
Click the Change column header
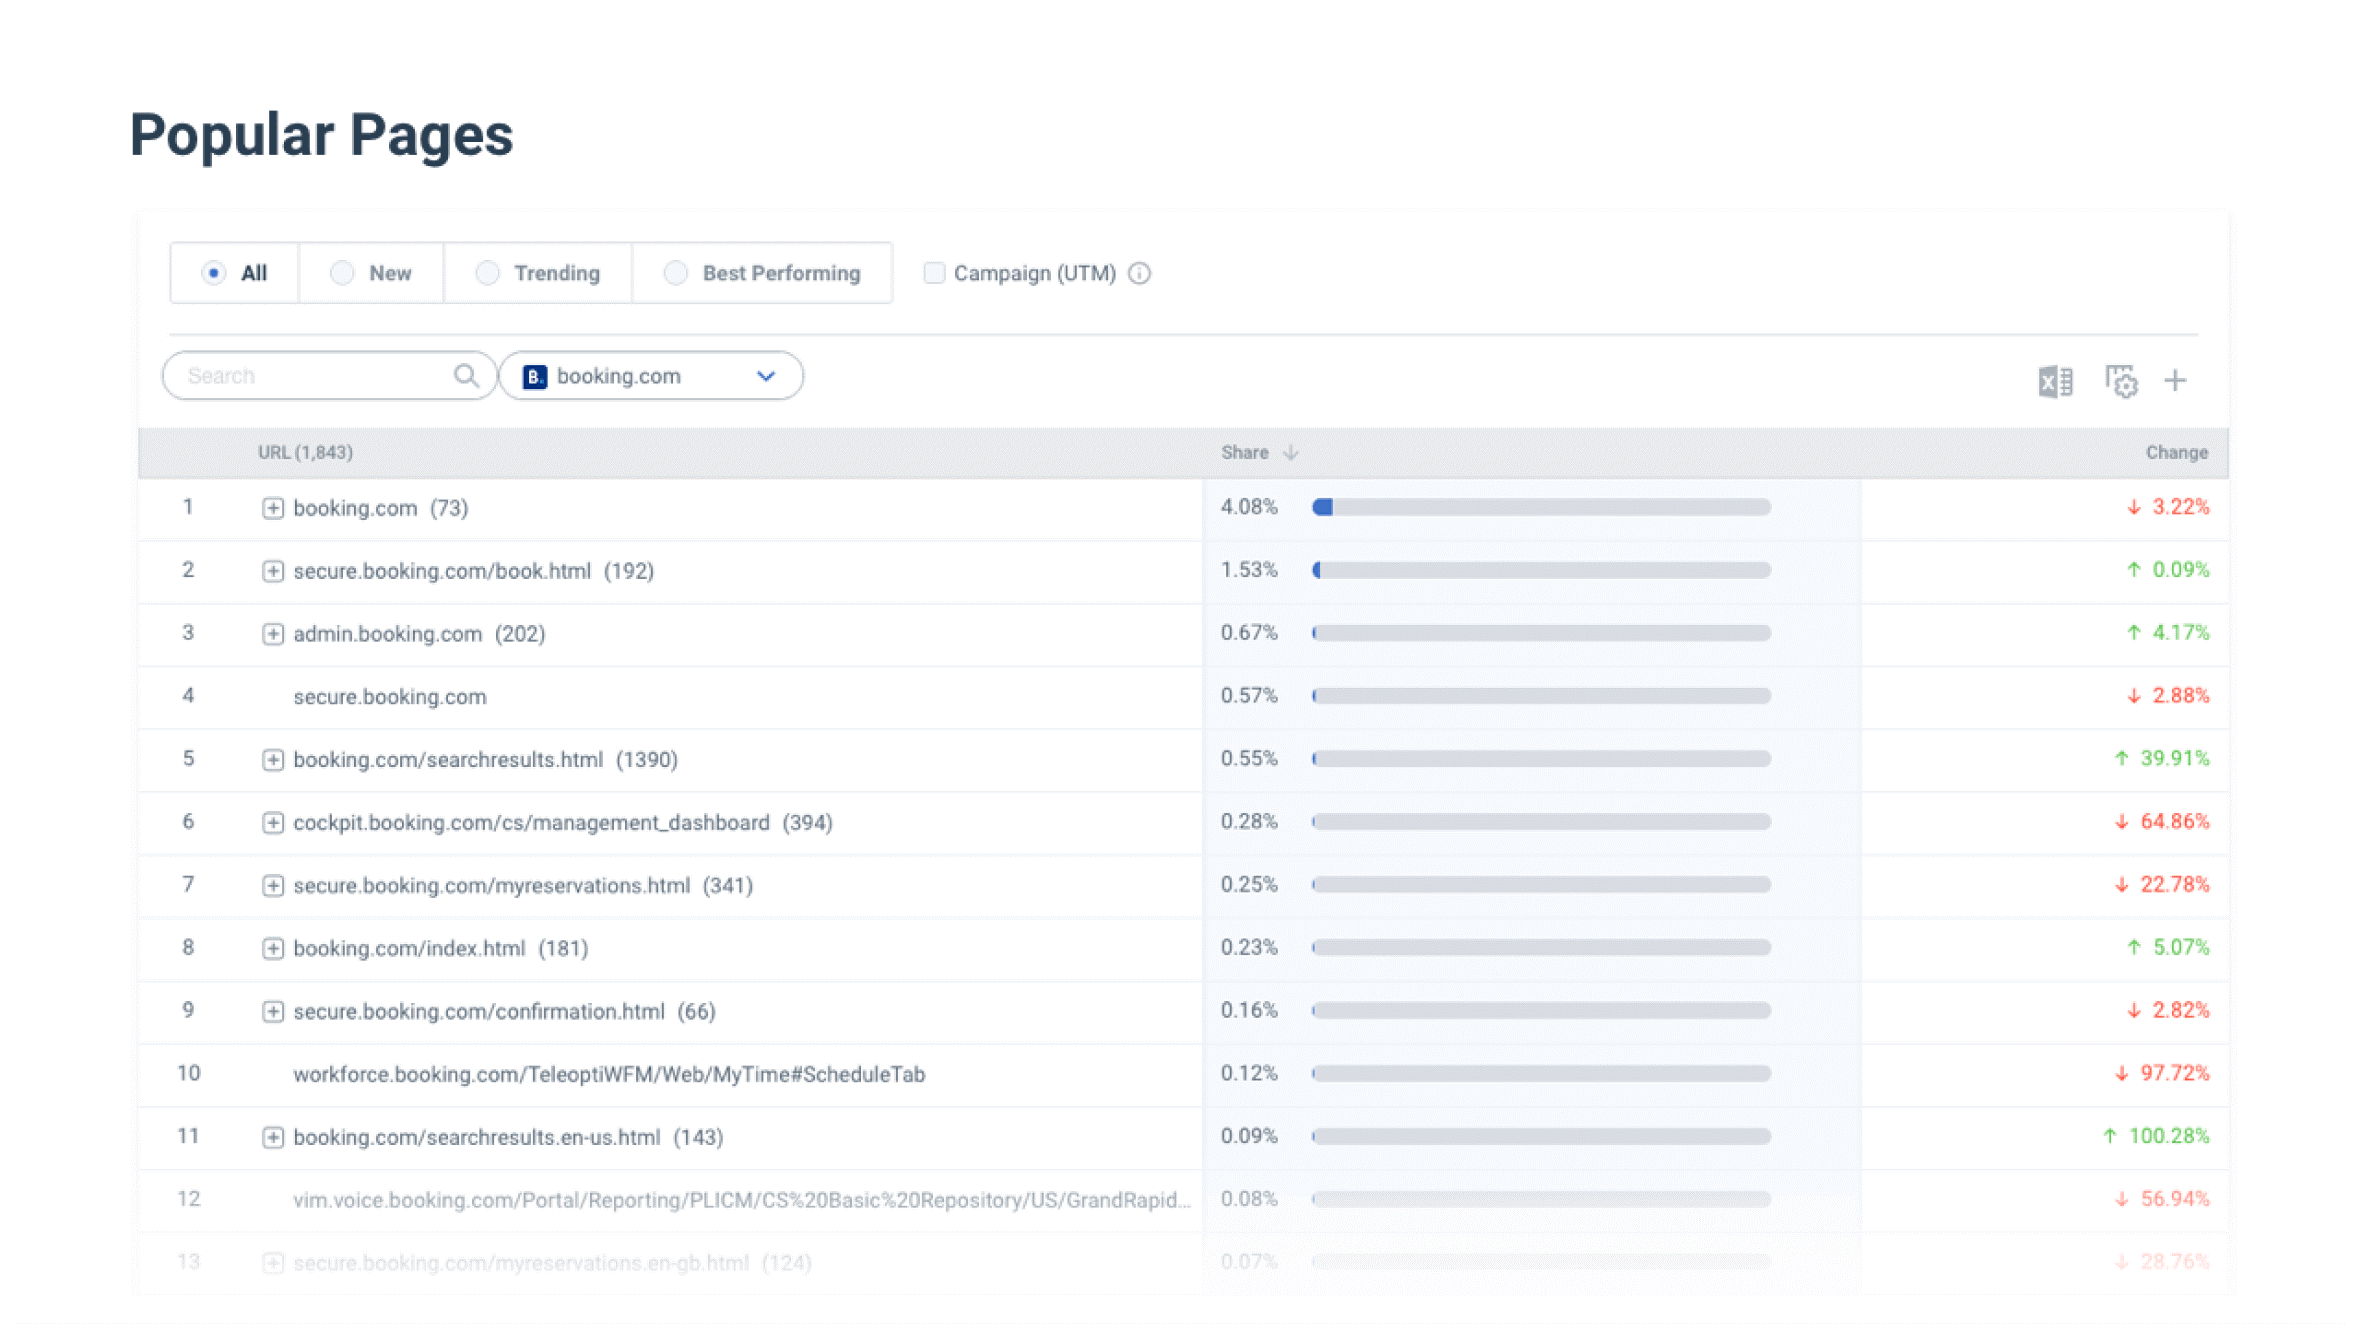click(x=2176, y=453)
